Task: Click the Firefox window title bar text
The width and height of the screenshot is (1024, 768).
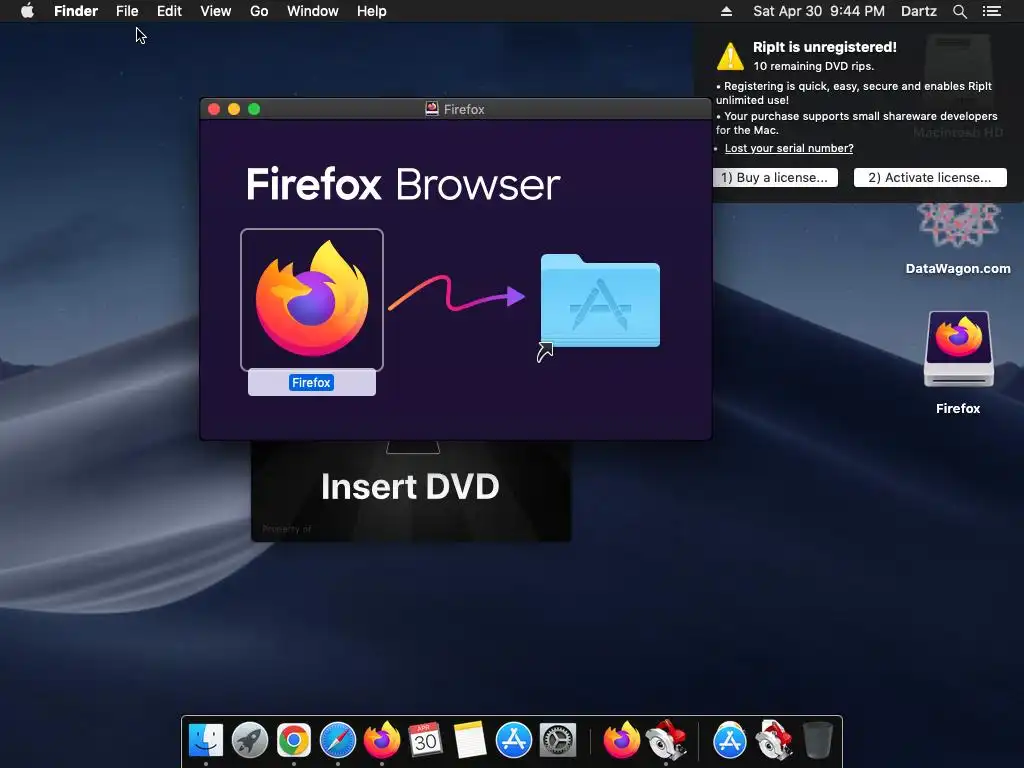Action: pyautogui.click(x=464, y=109)
